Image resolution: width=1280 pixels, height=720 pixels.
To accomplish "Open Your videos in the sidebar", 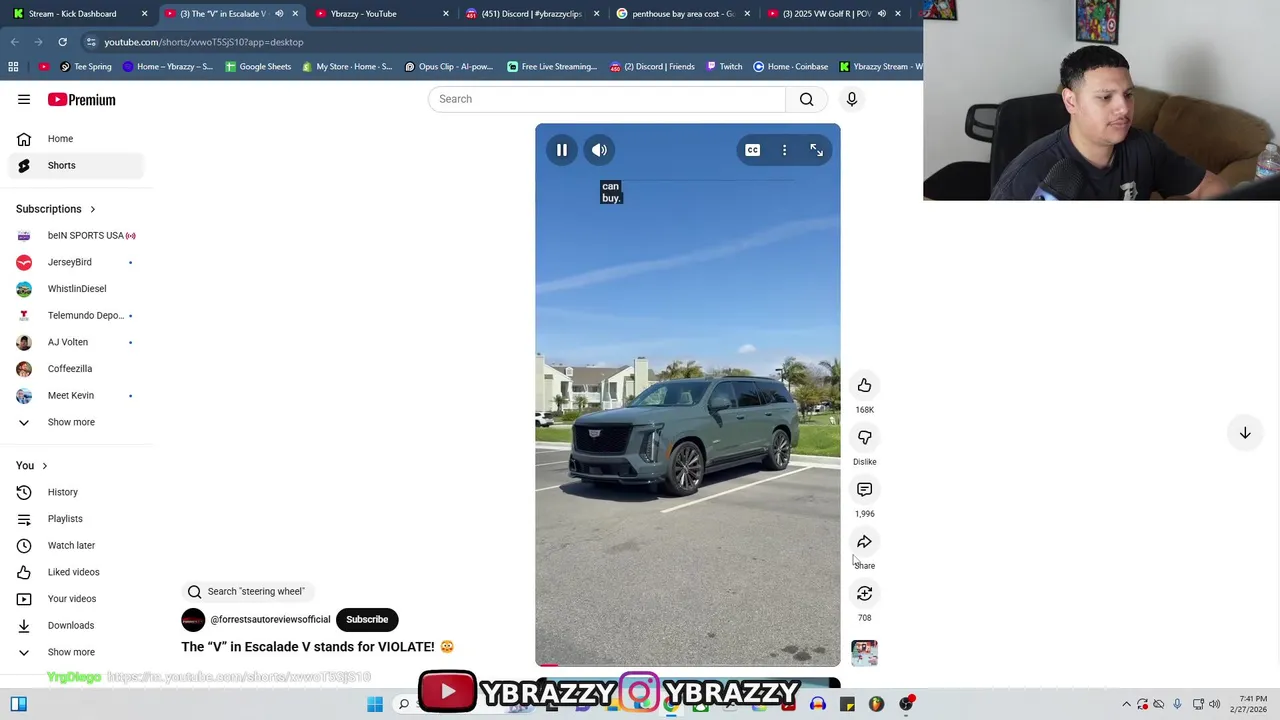I will click(x=76, y=599).
